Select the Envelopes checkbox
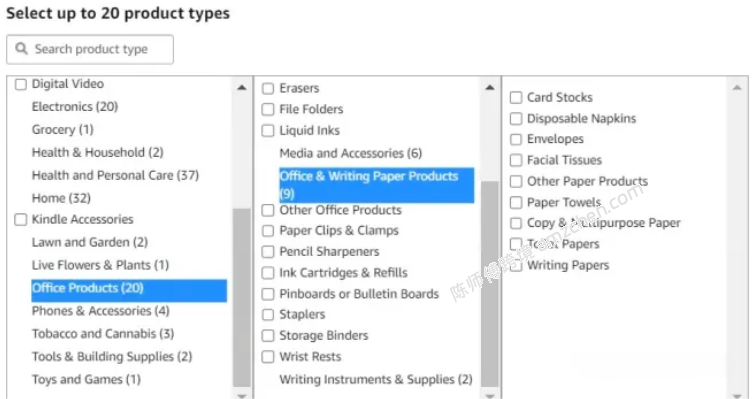The height and width of the screenshot is (399, 753). pyautogui.click(x=516, y=139)
